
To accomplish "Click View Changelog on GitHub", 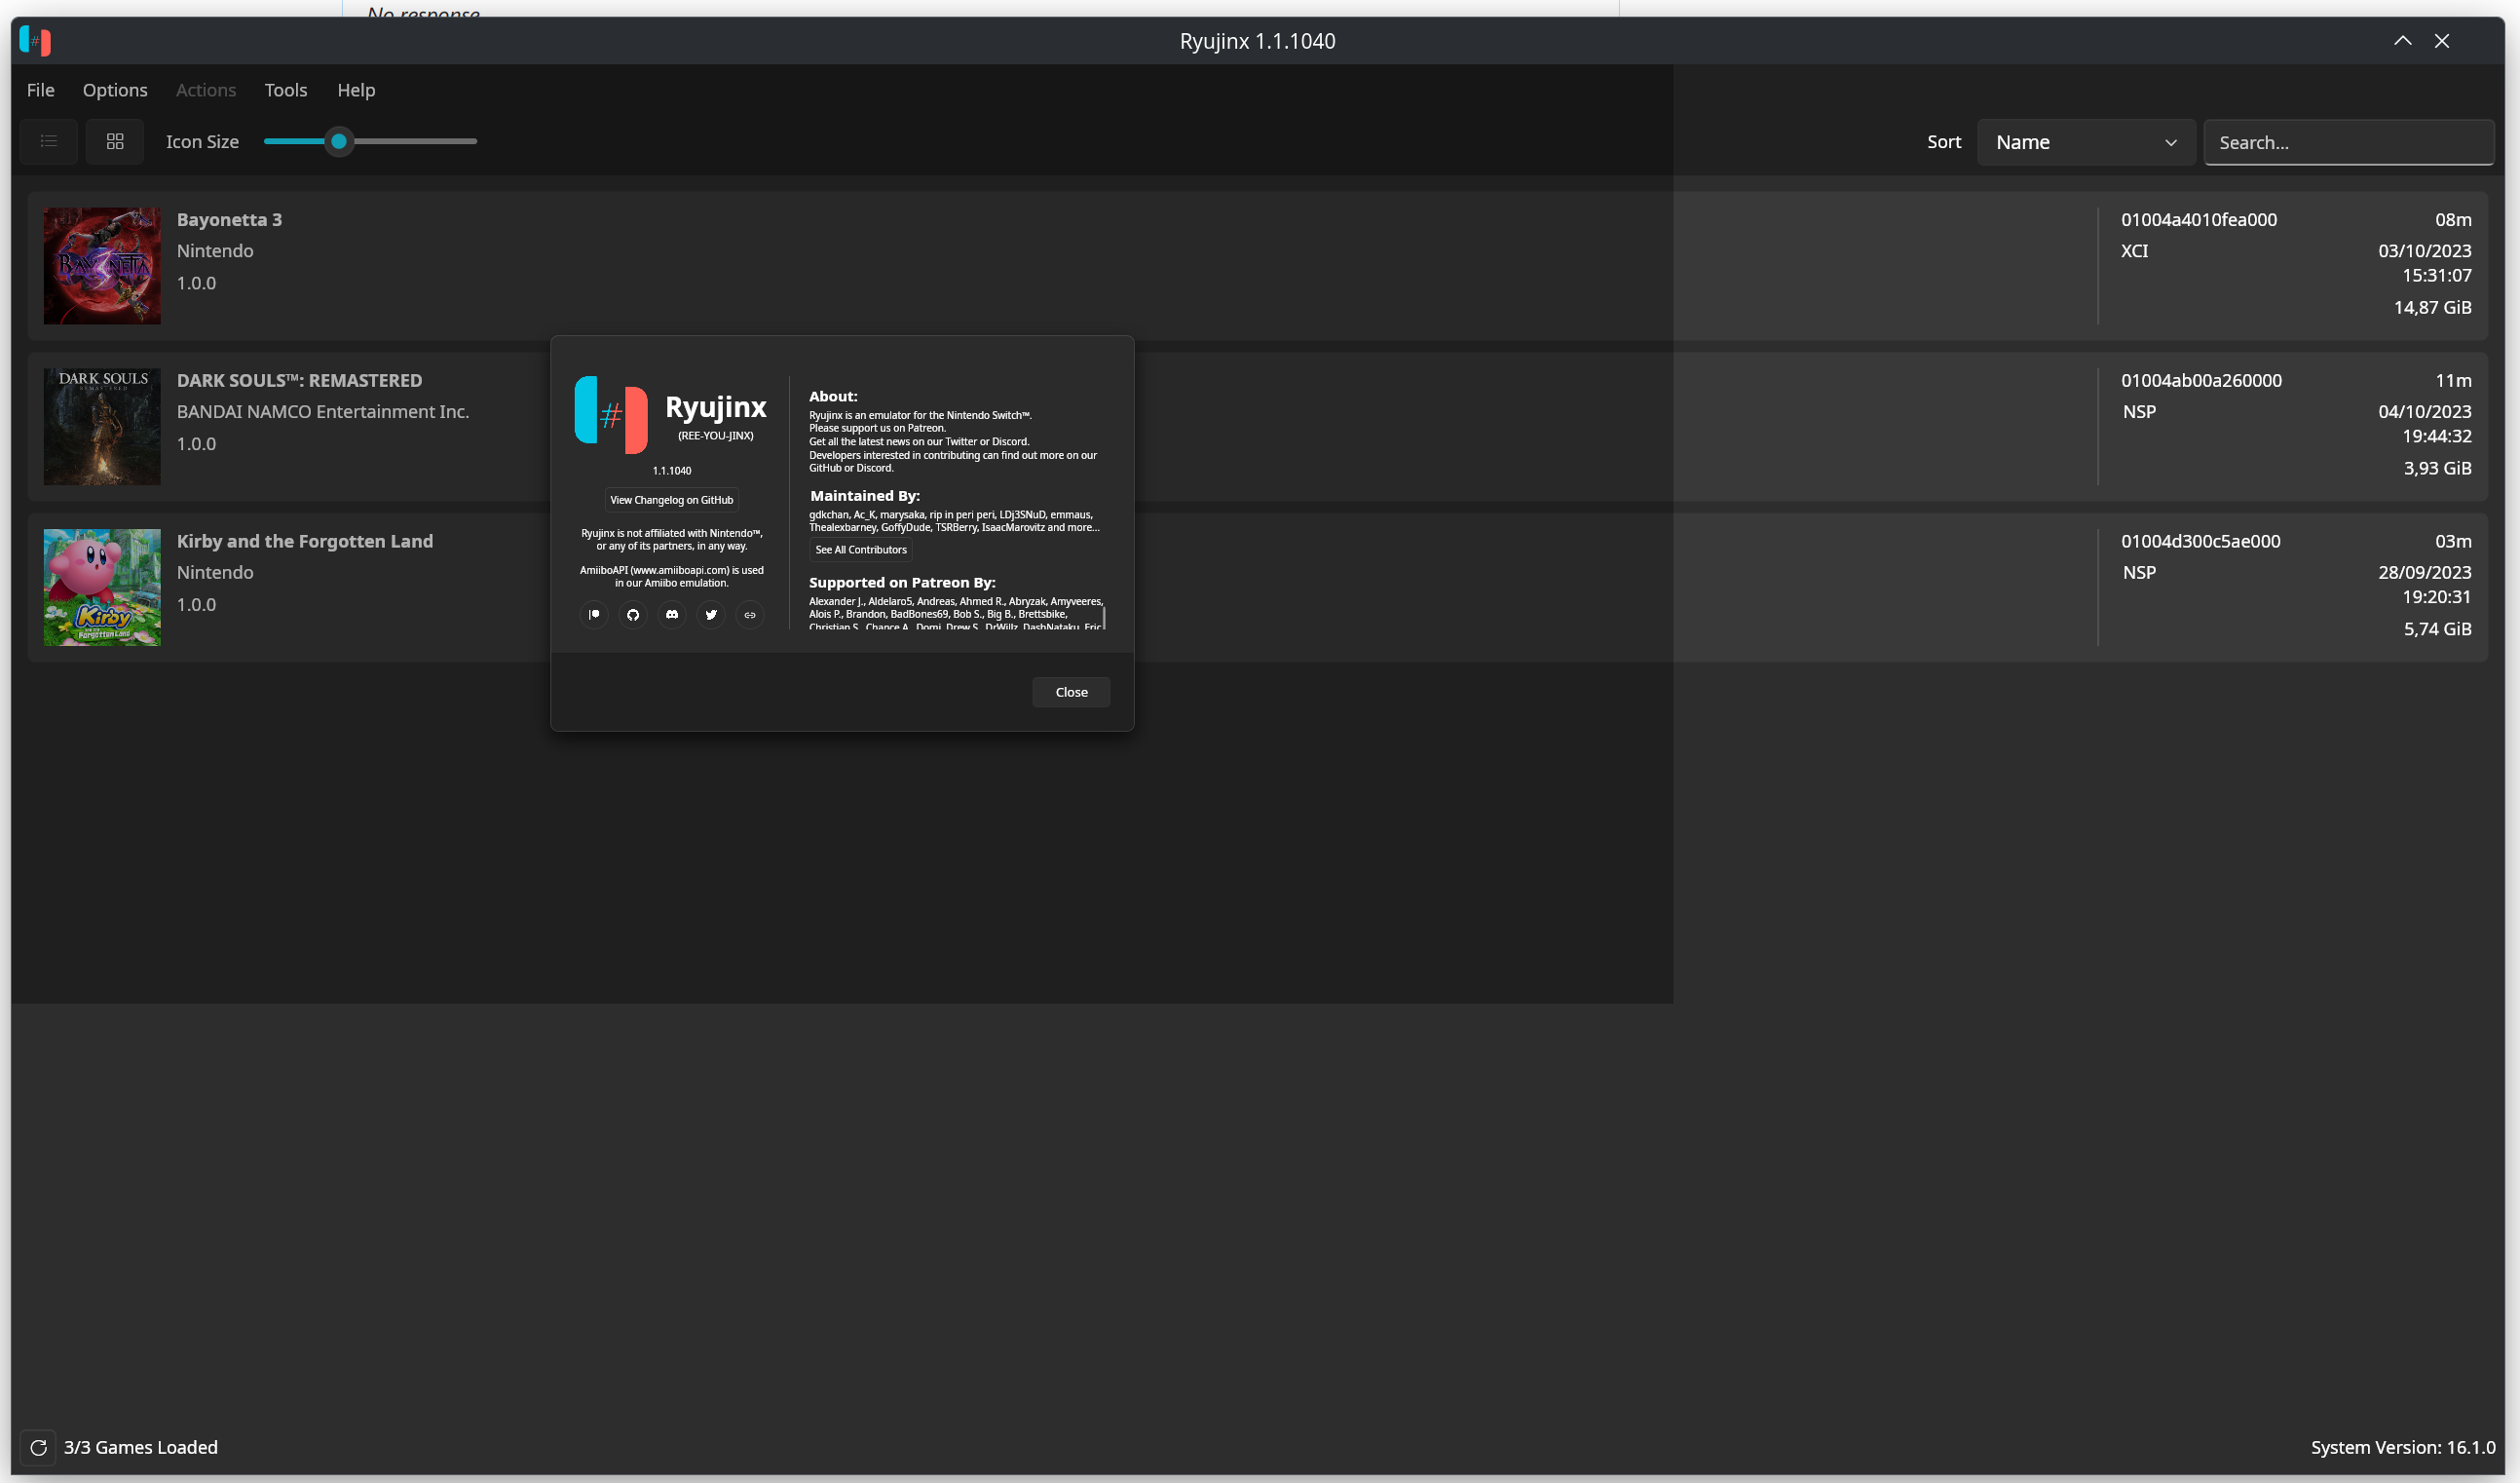I will (x=672, y=500).
